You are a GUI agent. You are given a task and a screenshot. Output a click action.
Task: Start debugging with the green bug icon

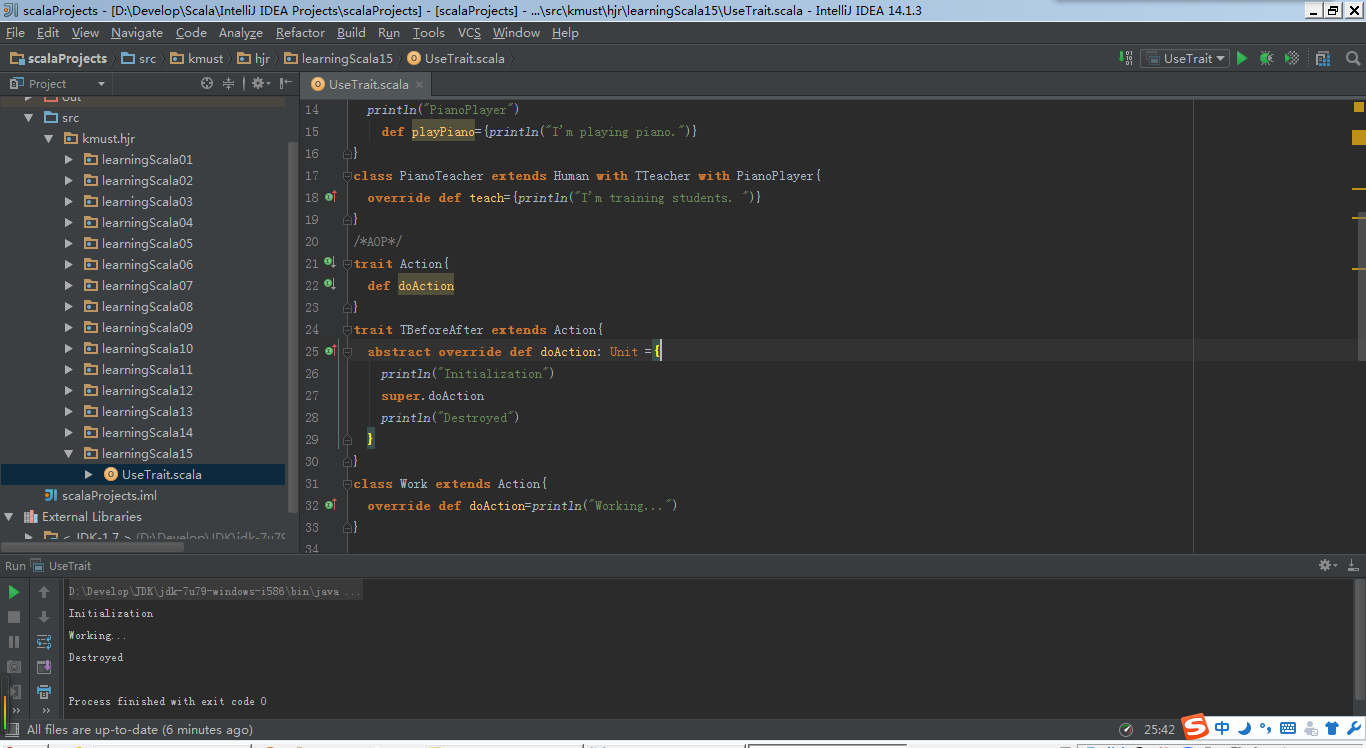(x=1266, y=59)
